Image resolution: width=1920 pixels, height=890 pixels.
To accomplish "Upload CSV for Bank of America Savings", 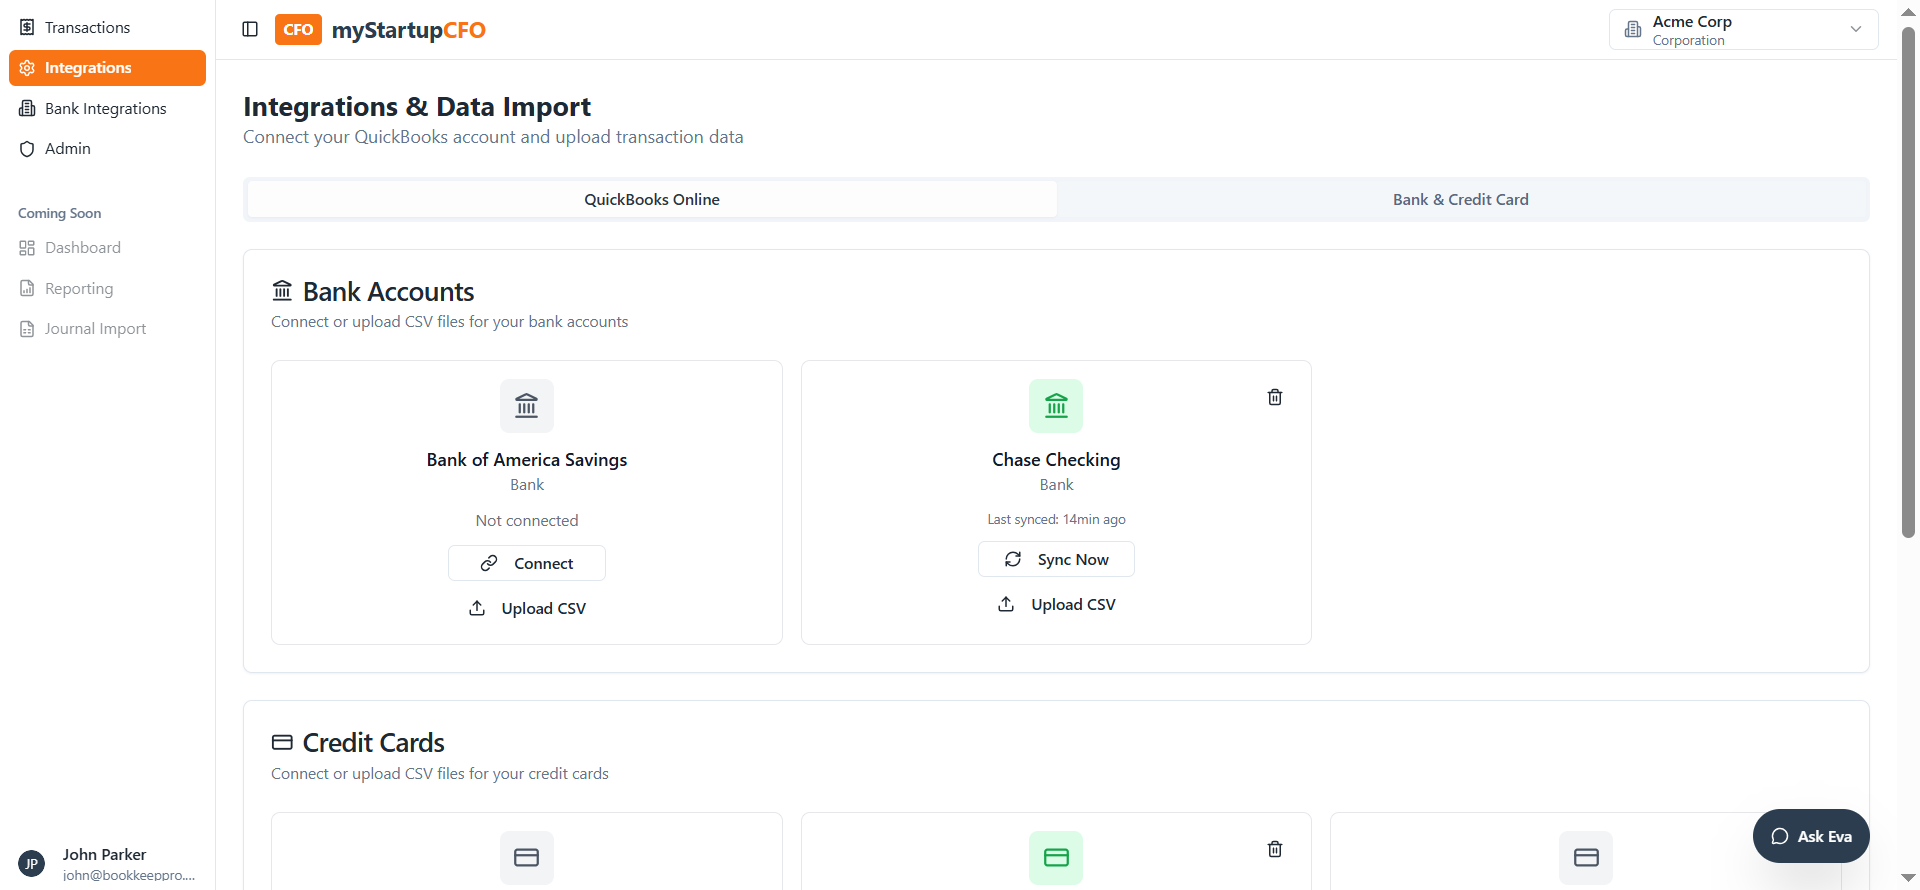I will (x=527, y=608).
